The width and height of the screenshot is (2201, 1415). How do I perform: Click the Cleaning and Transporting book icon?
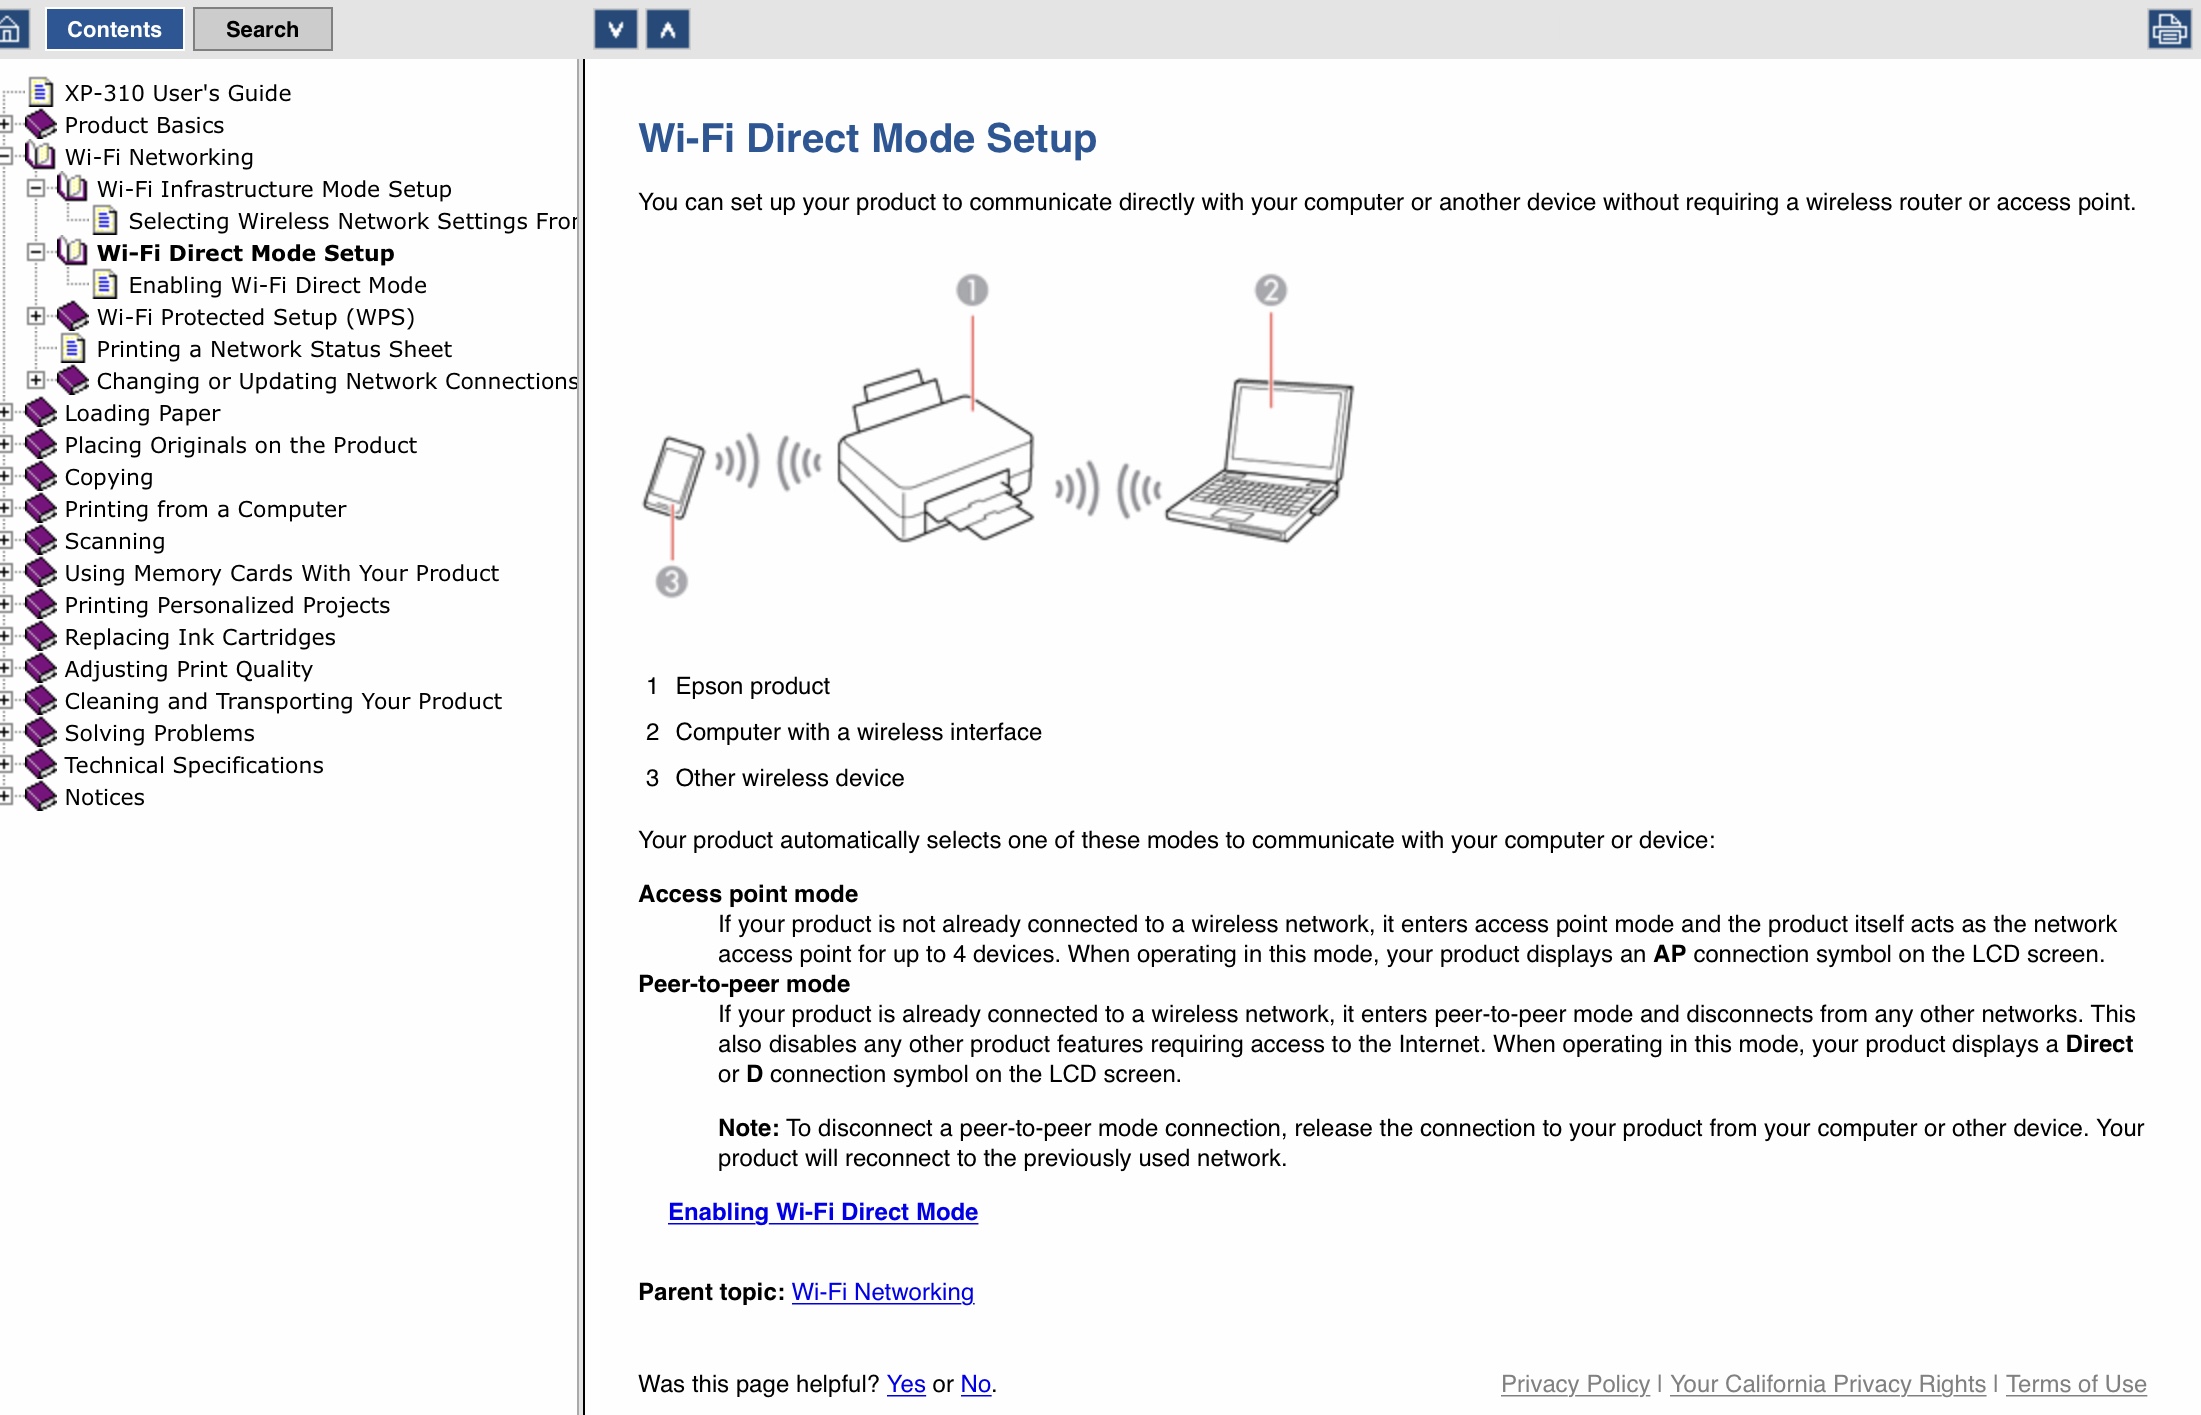pos(41,700)
